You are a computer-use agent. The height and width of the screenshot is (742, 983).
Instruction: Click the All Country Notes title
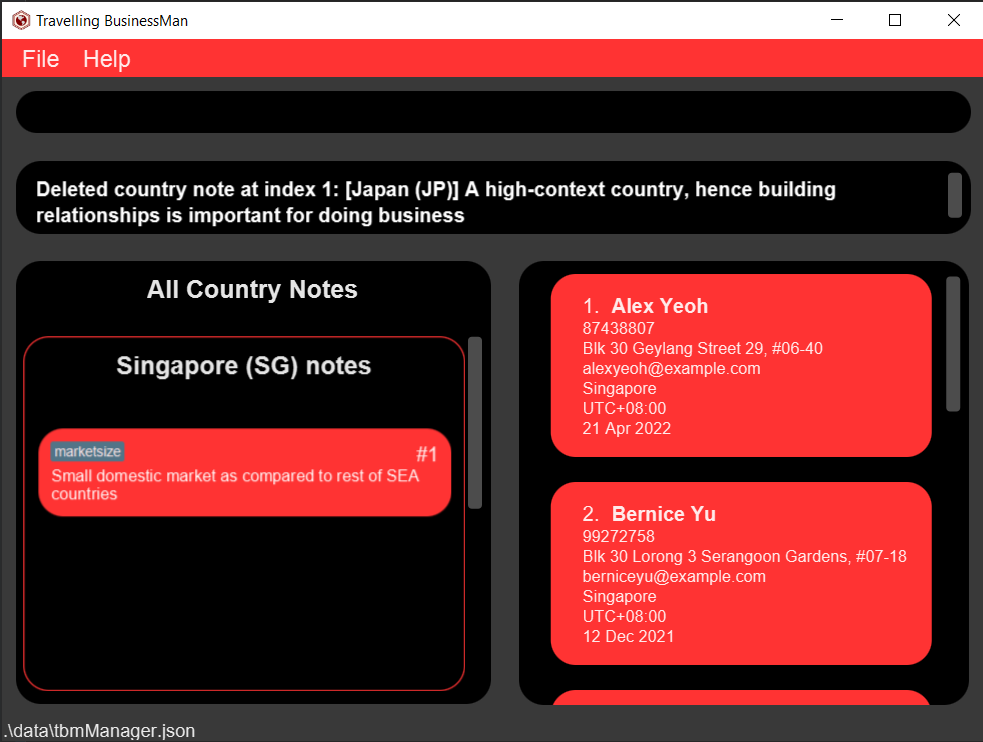[252, 290]
